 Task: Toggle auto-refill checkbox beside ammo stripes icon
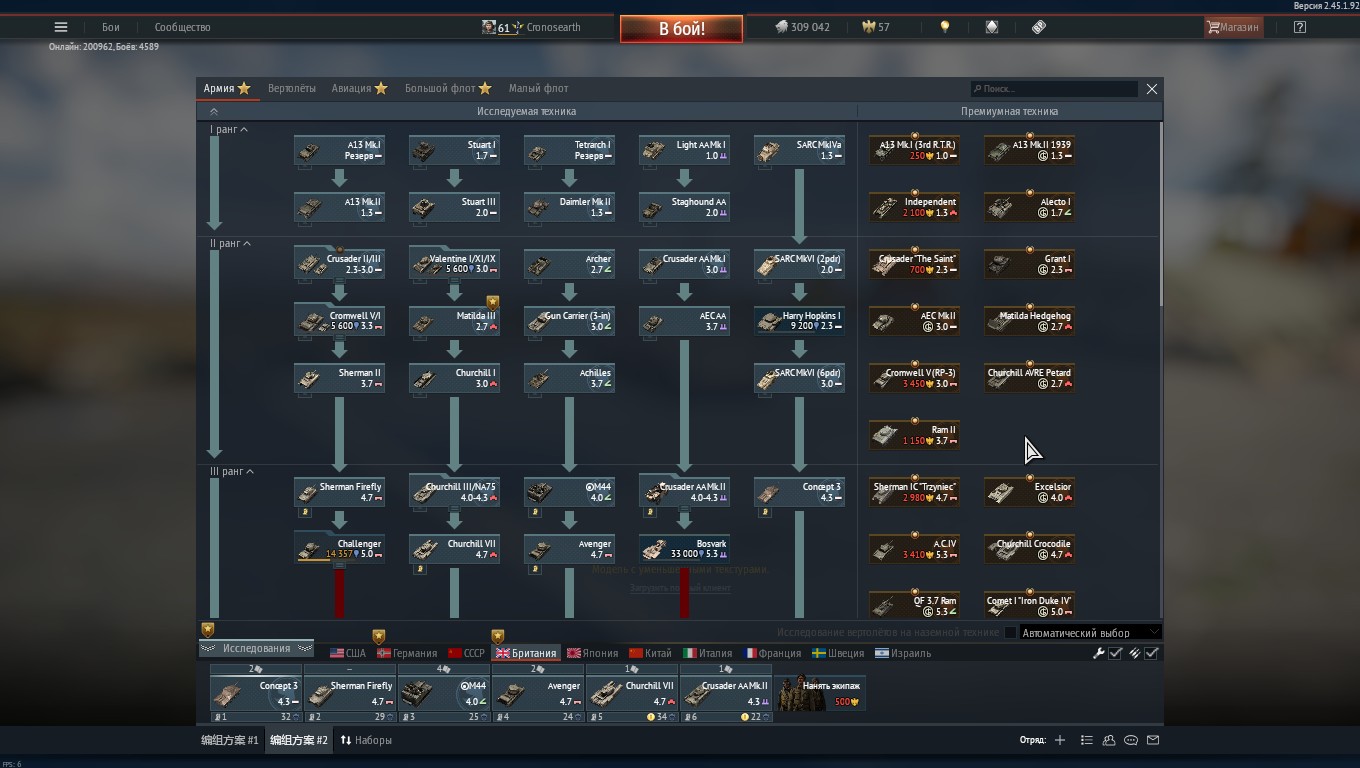1151,653
